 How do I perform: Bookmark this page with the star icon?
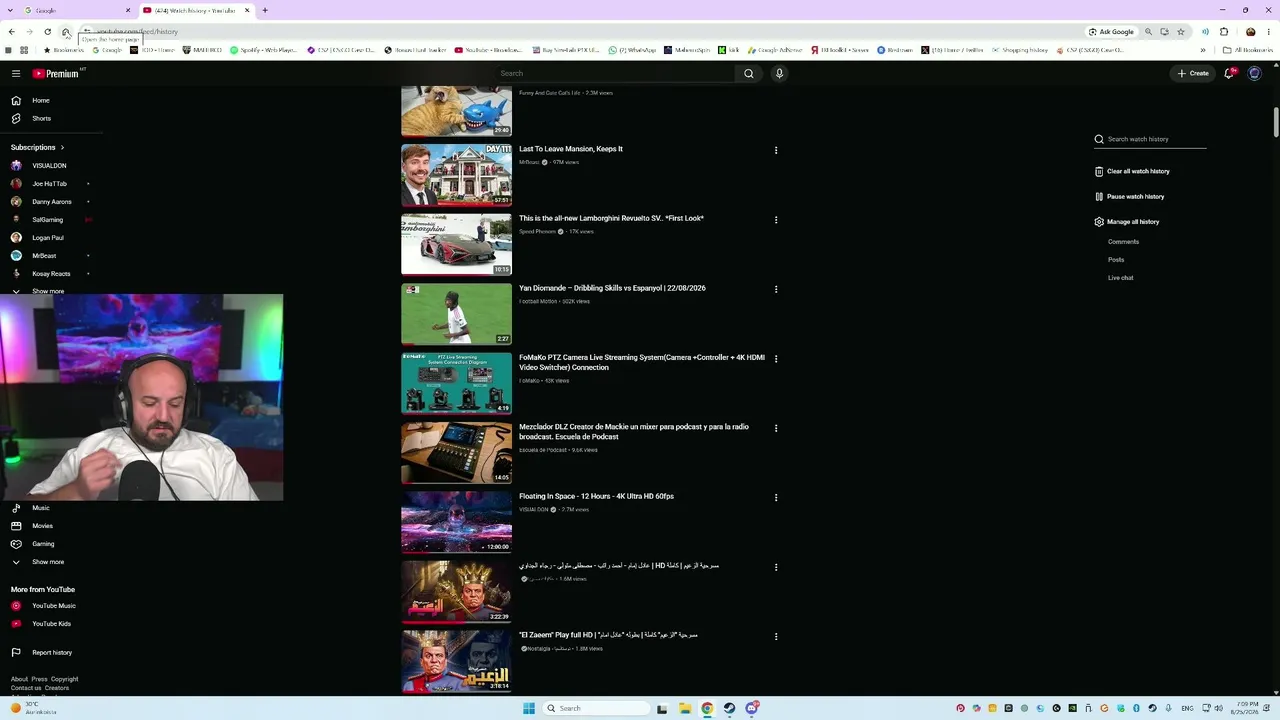[1181, 32]
